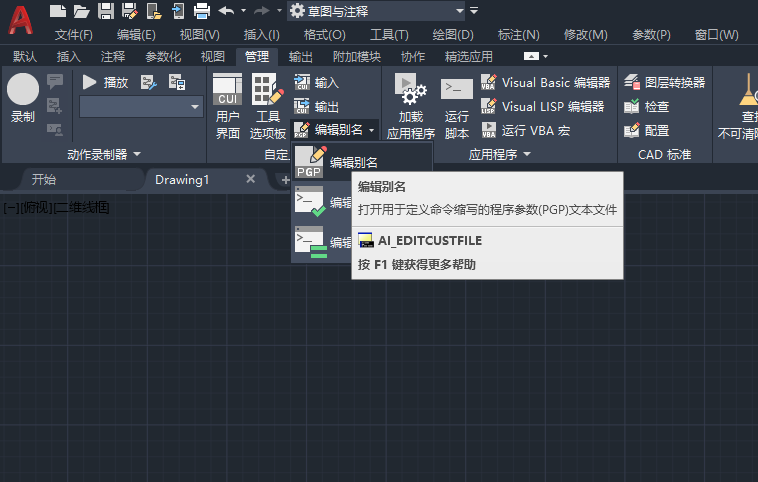Open the File (文件) menu
The height and width of the screenshot is (482, 758).
(73, 35)
